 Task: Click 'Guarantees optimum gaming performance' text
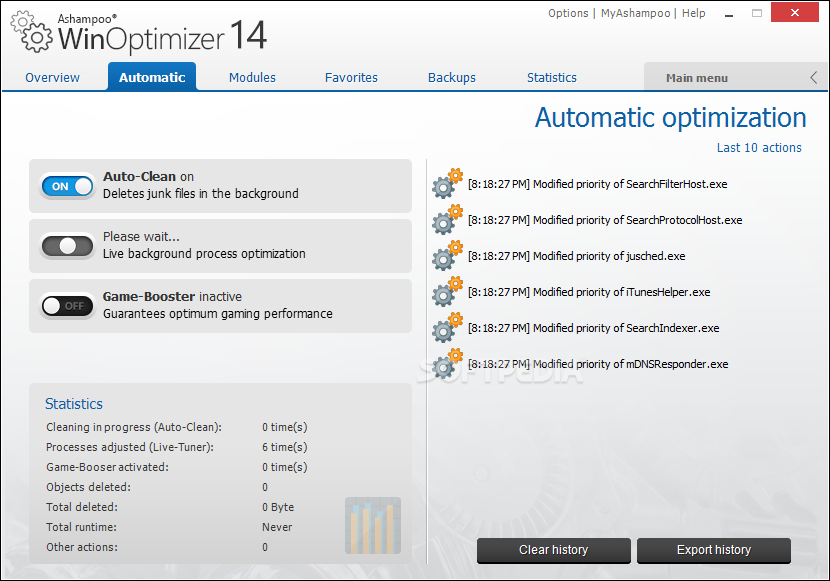pyautogui.click(x=218, y=314)
